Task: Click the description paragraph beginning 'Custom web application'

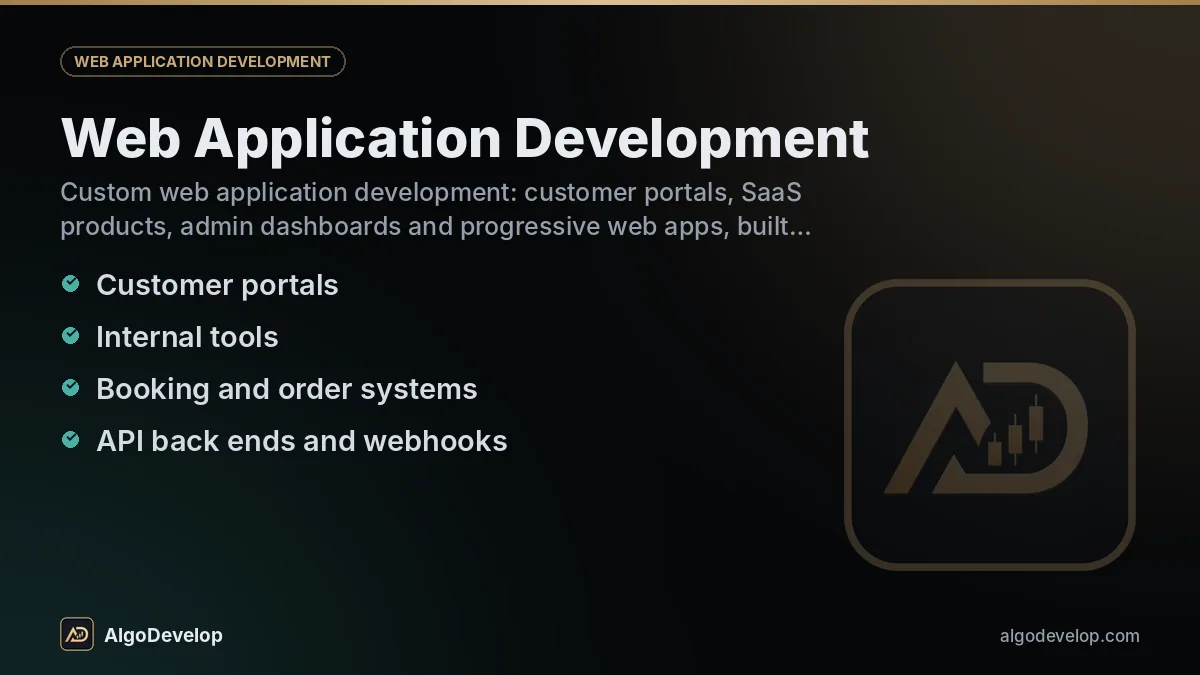Action: click(435, 209)
